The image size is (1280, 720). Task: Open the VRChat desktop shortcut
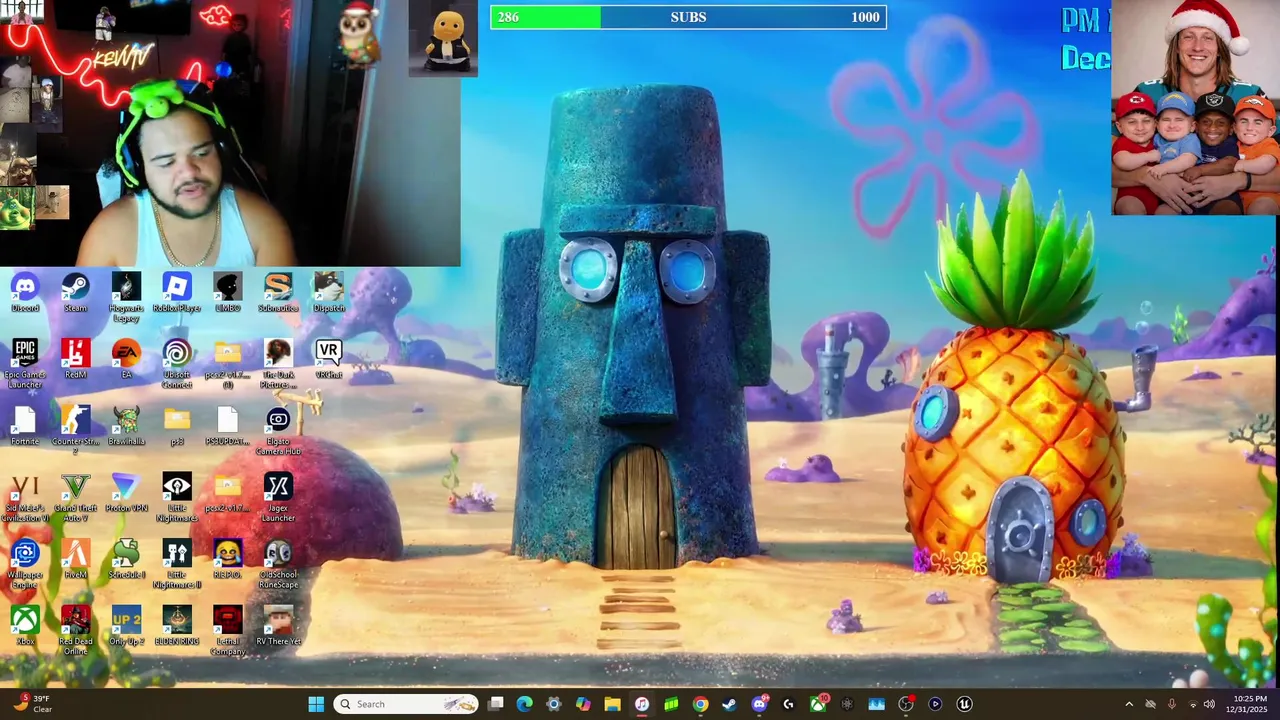point(329,359)
